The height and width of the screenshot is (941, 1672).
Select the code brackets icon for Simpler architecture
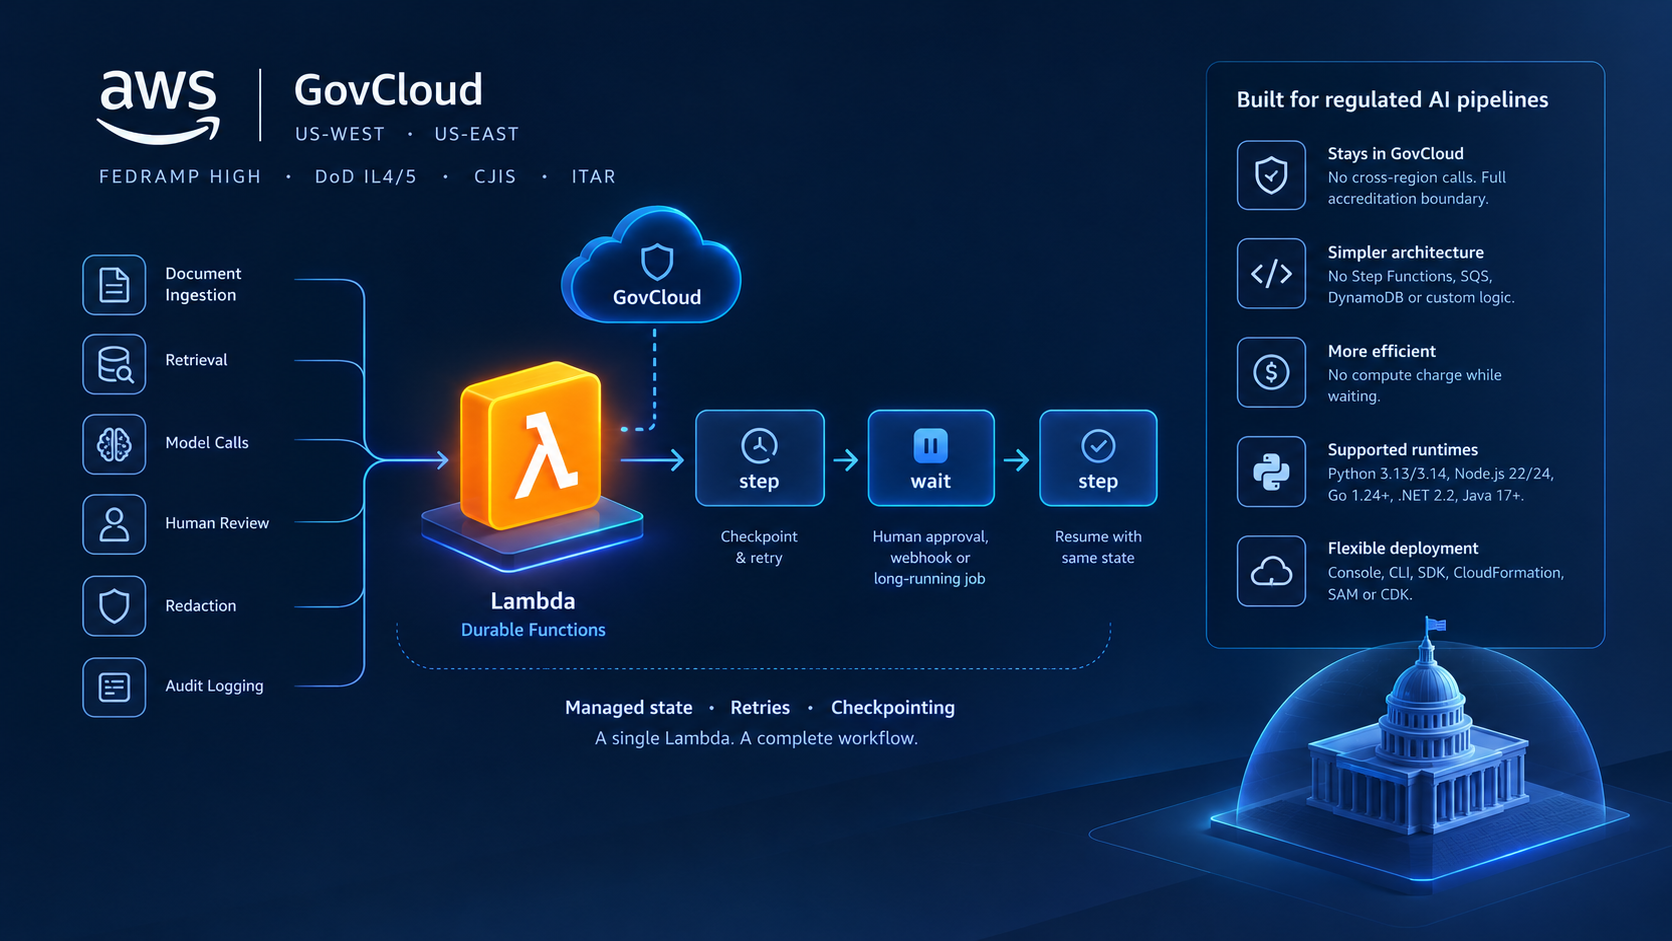[1271, 273]
